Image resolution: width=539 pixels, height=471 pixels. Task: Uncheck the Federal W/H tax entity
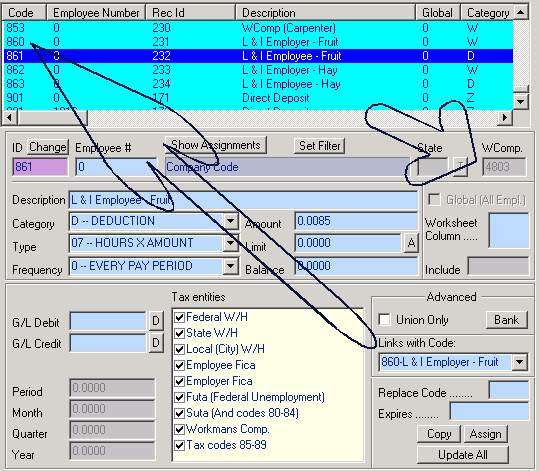[x=179, y=317]
